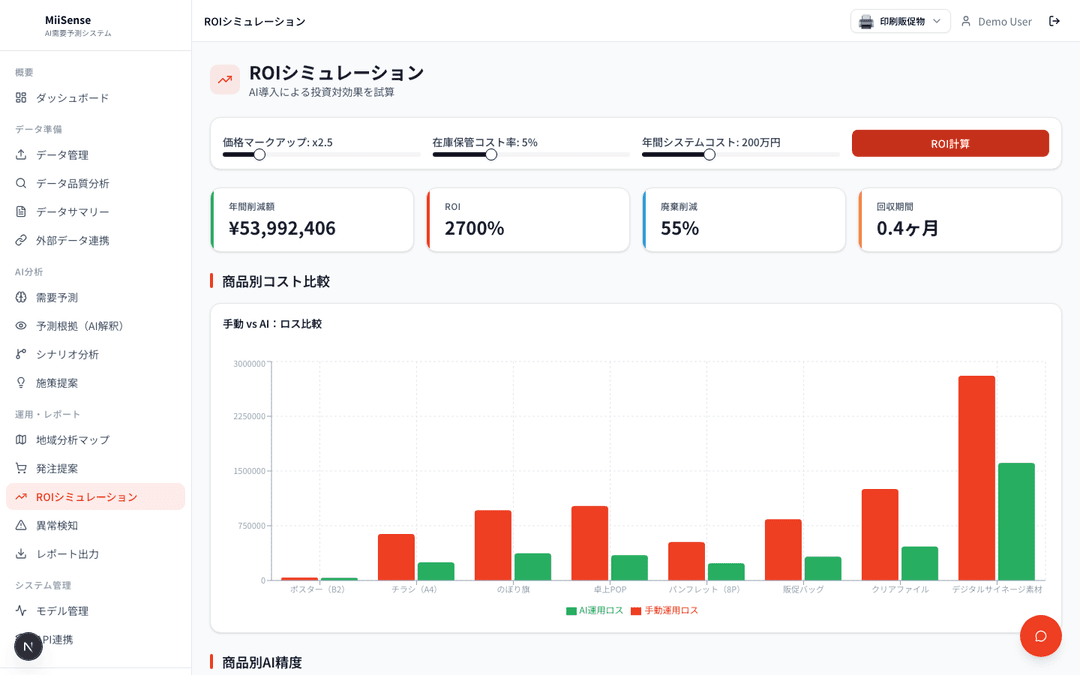This screenshot has height=675, width=1080.
Task: Toggle AI運用ロス legend entry
Action: coord(594,610)
